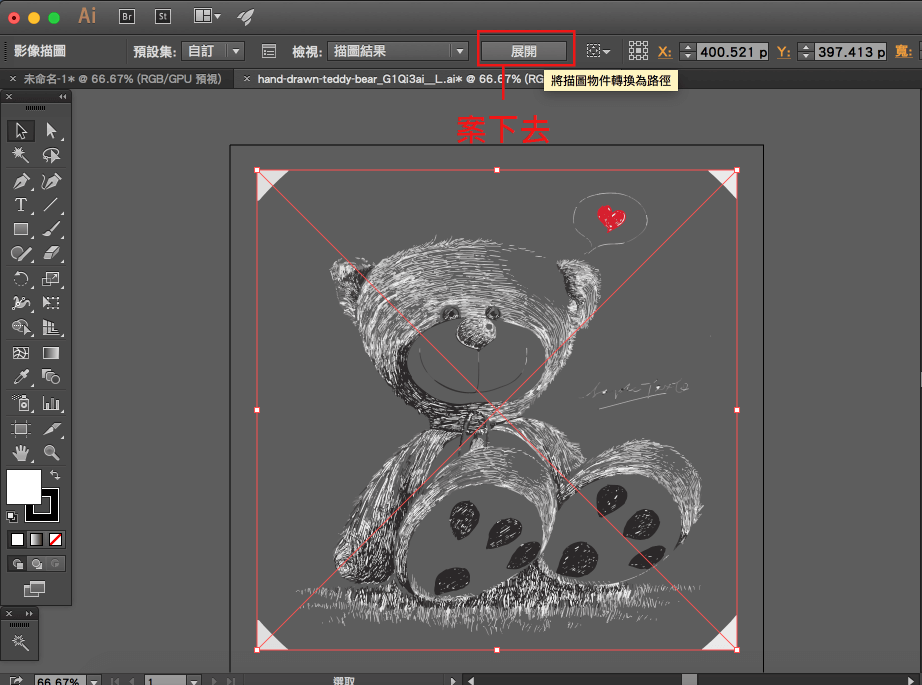Select the Type tool

click(x=21, y=205)
